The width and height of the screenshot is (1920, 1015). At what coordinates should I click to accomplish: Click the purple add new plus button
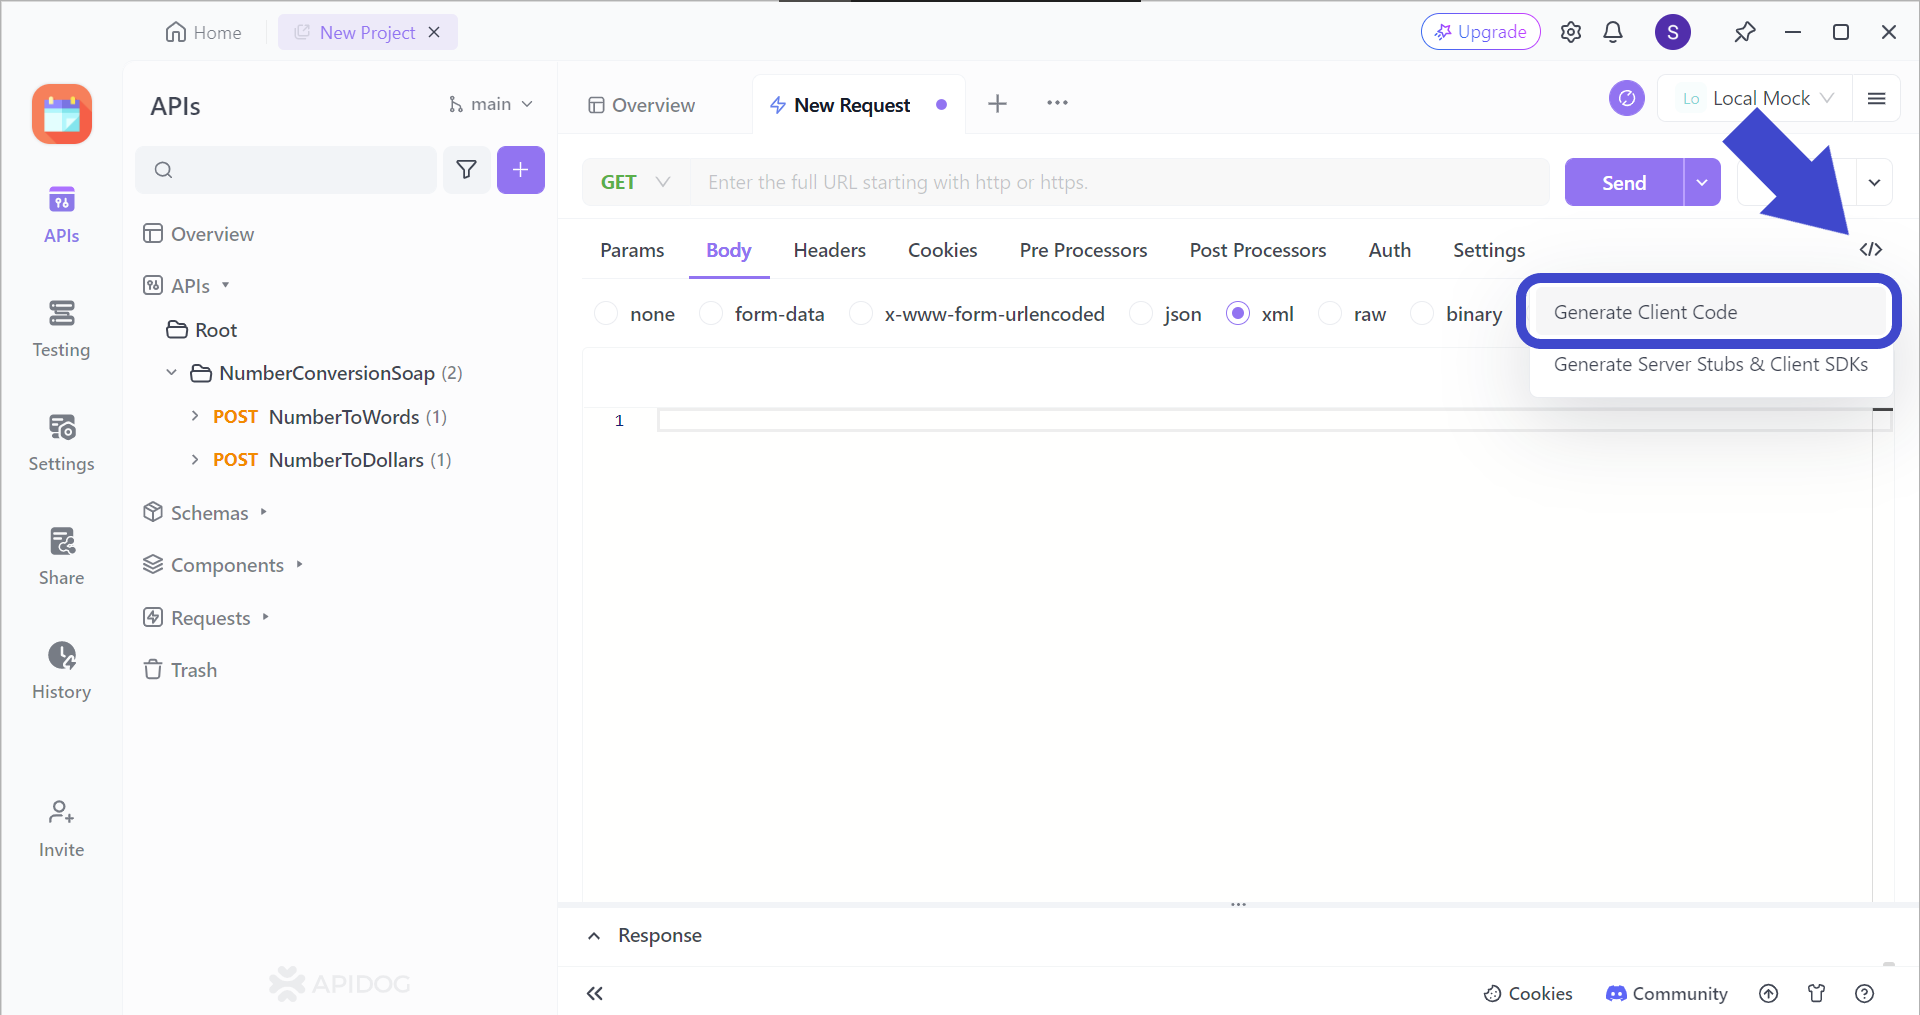click(520, 170)
